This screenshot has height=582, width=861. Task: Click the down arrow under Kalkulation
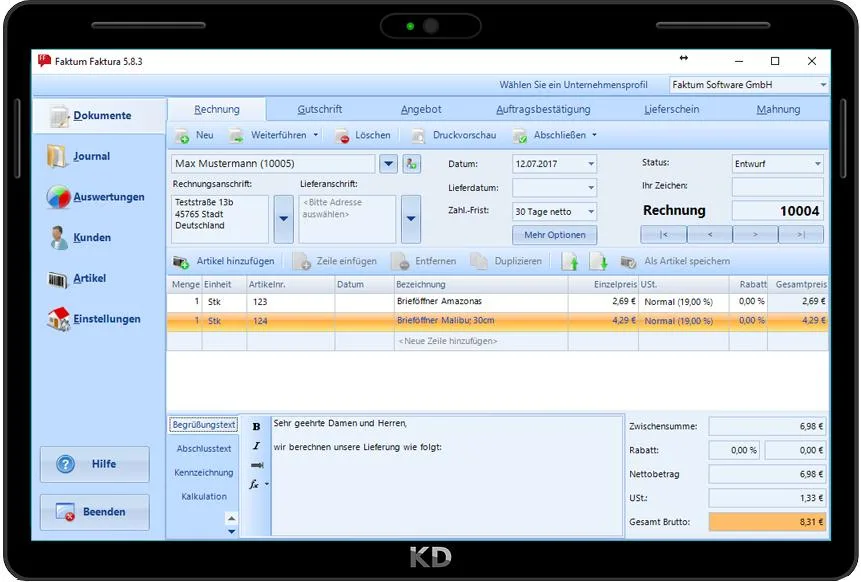(232, 531)
